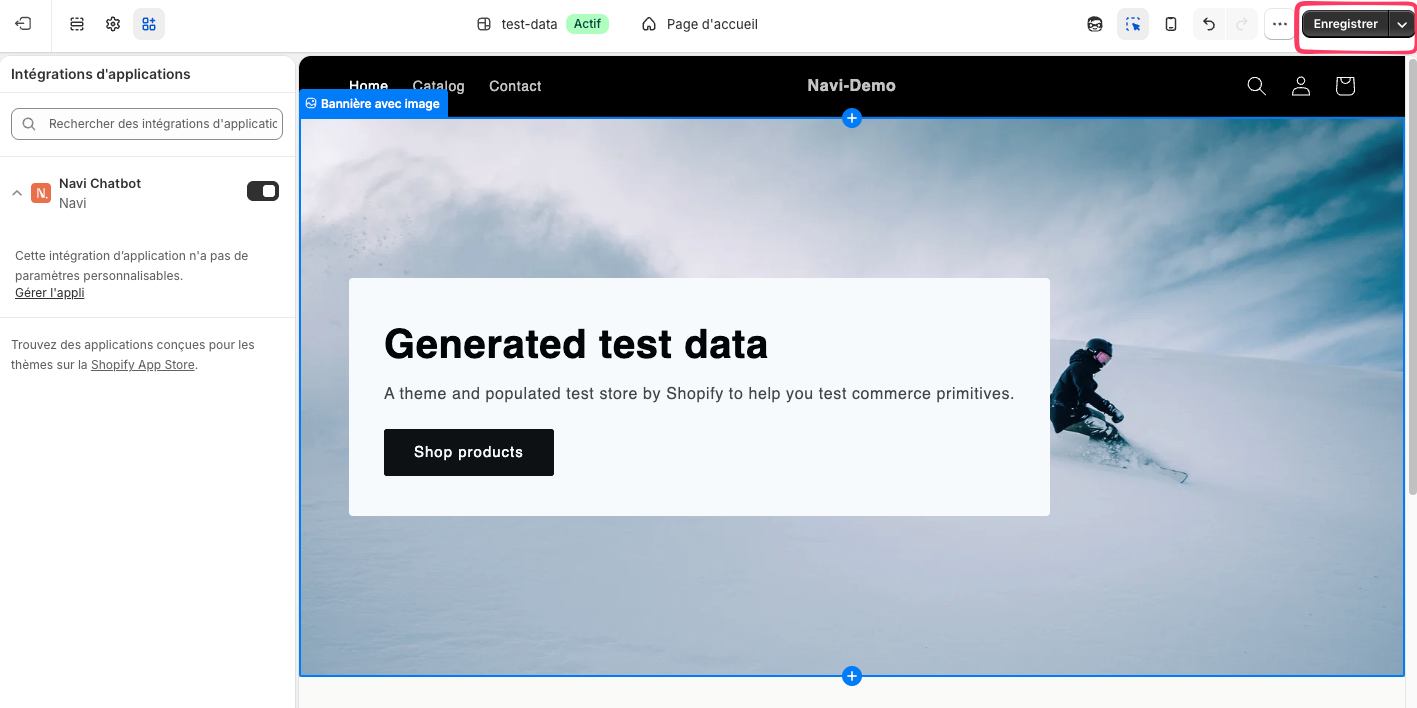Click the banner description text about commerce primitives
The width and height of the screenshot is (1417, 708).
coord(699,394)
